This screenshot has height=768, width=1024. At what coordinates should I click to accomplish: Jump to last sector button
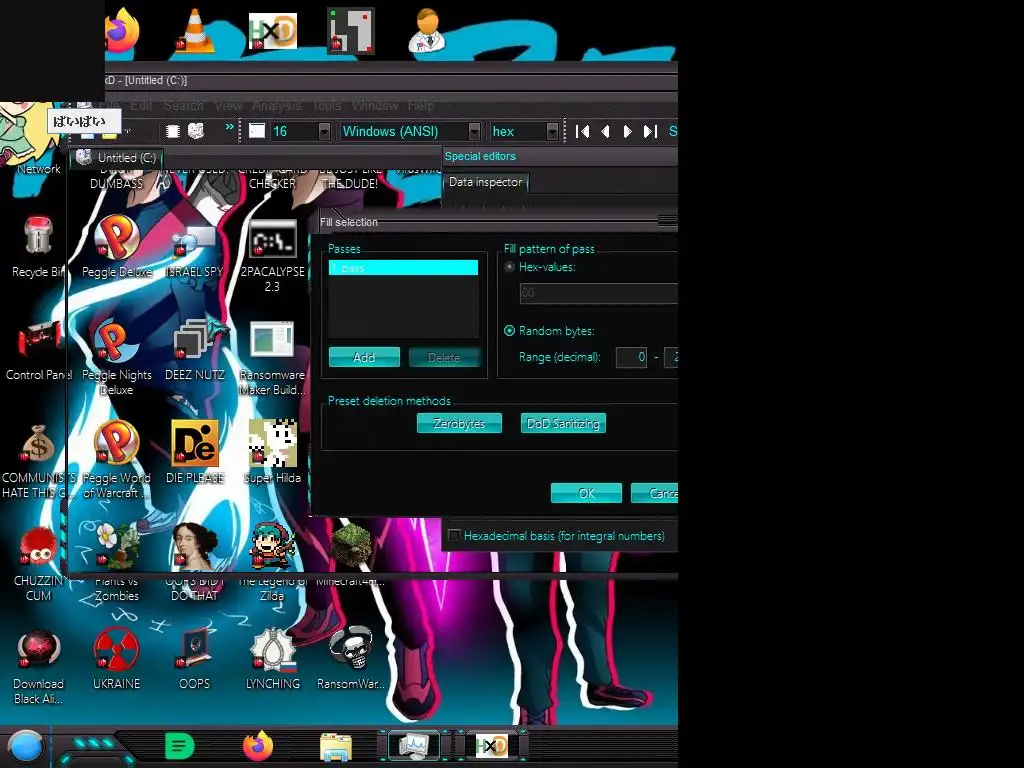650,131
